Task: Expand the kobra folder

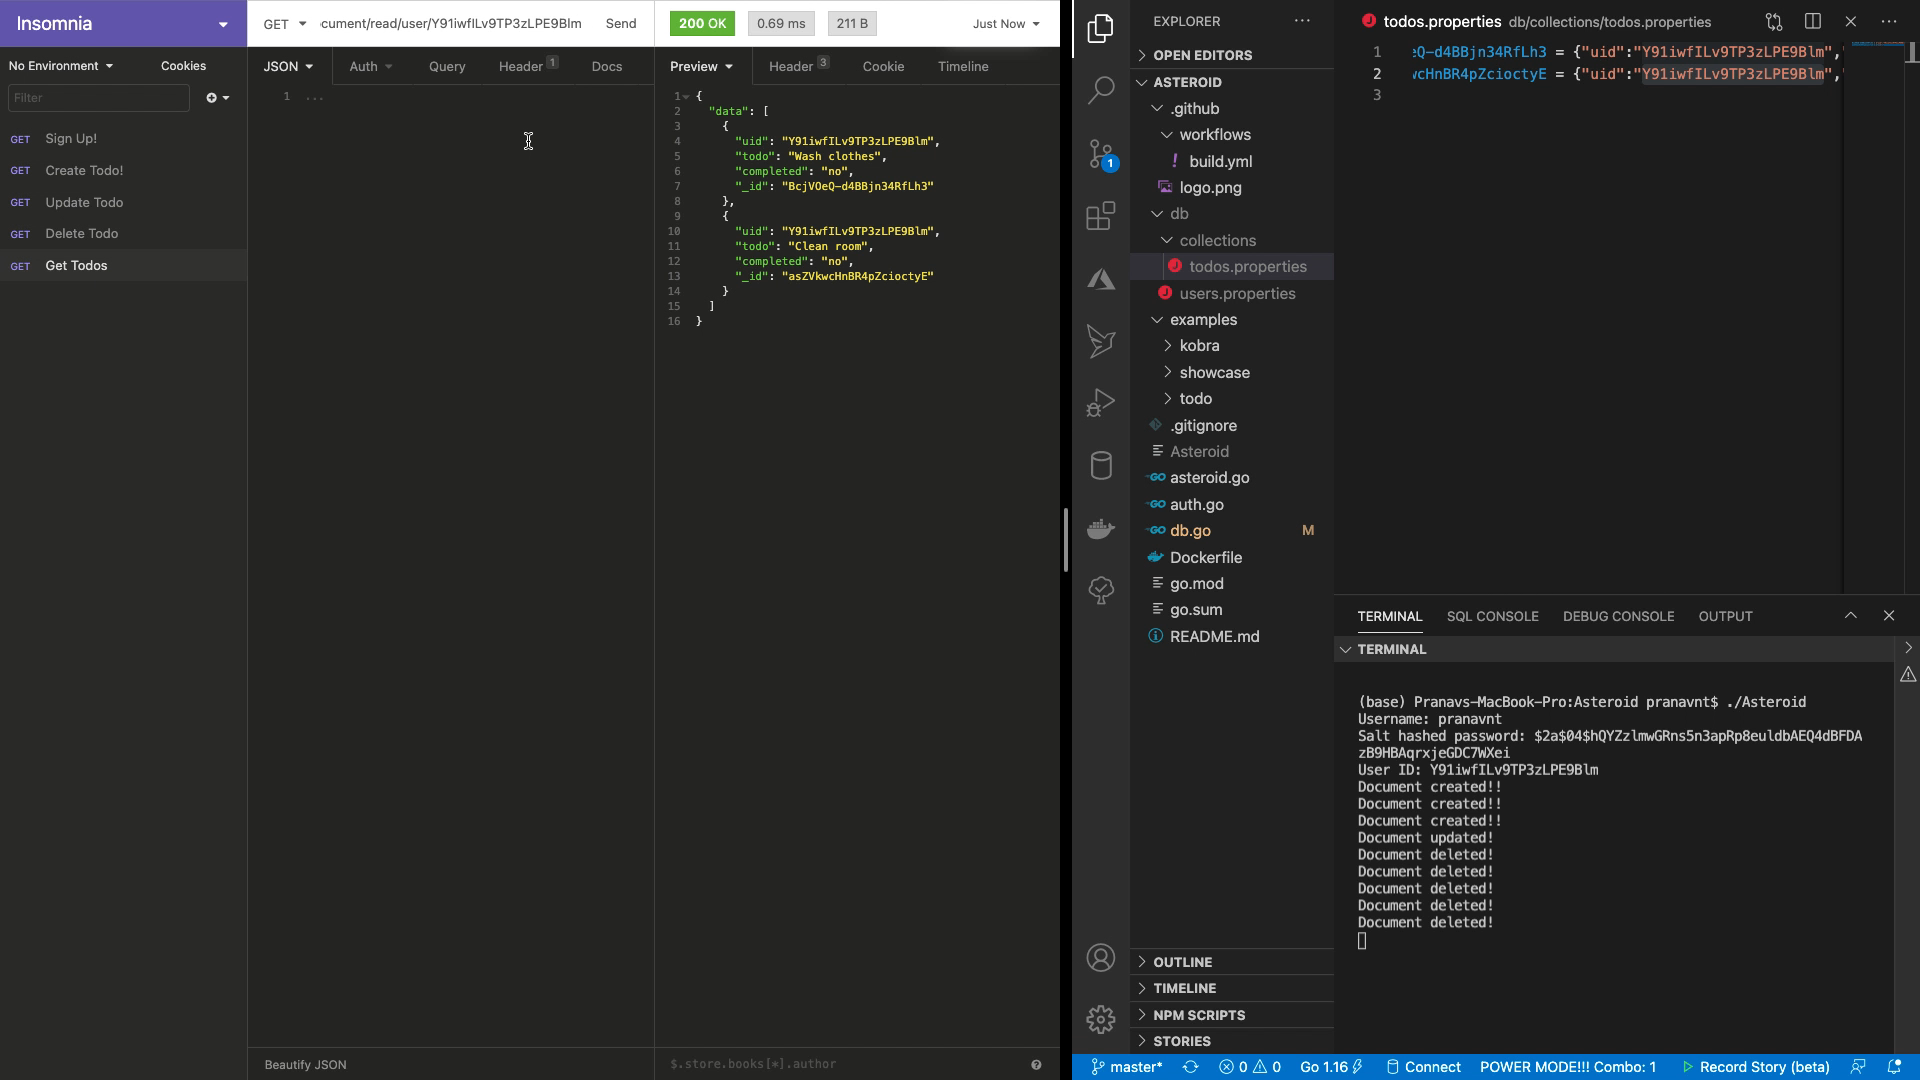Action: tap(1199, 346)
